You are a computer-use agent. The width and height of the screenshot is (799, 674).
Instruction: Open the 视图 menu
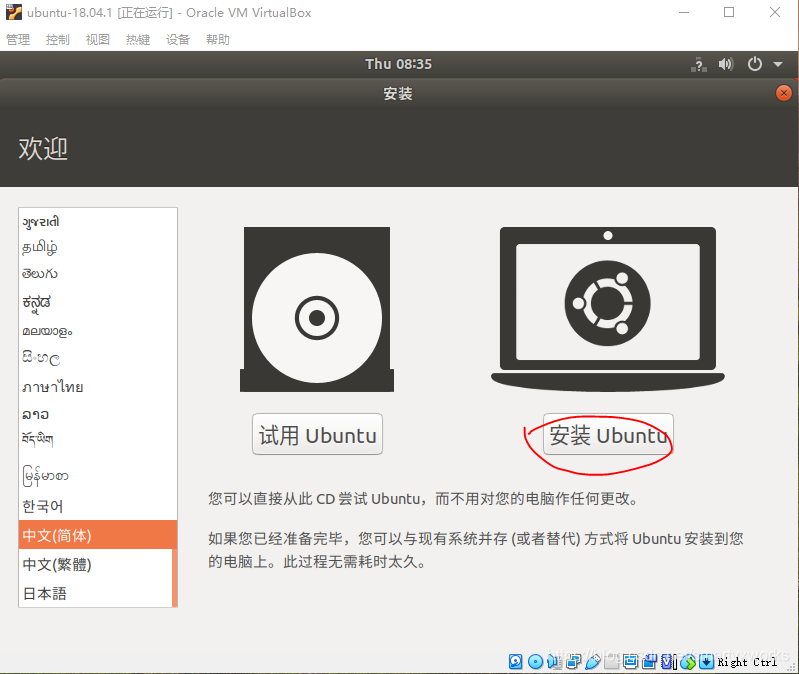pos(98,39)
